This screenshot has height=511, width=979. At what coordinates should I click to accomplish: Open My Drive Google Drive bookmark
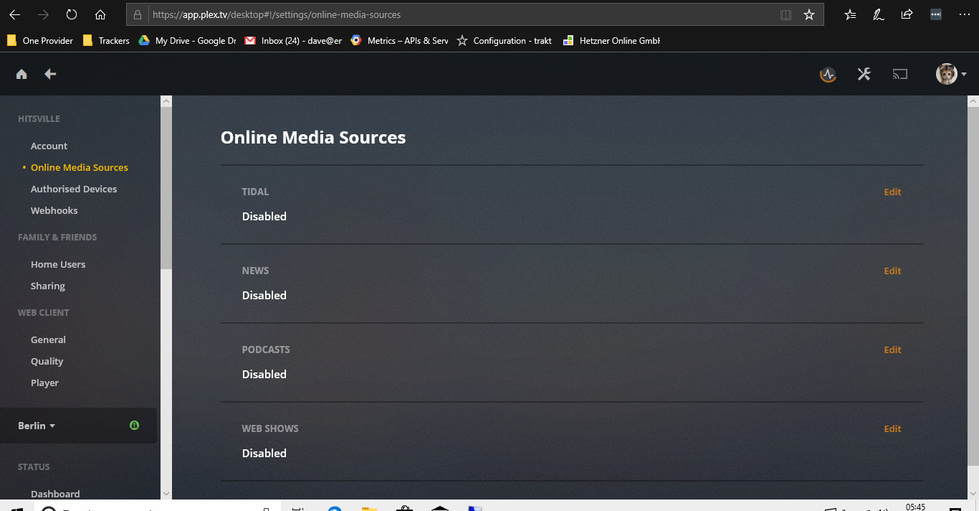tap(187, 41)
